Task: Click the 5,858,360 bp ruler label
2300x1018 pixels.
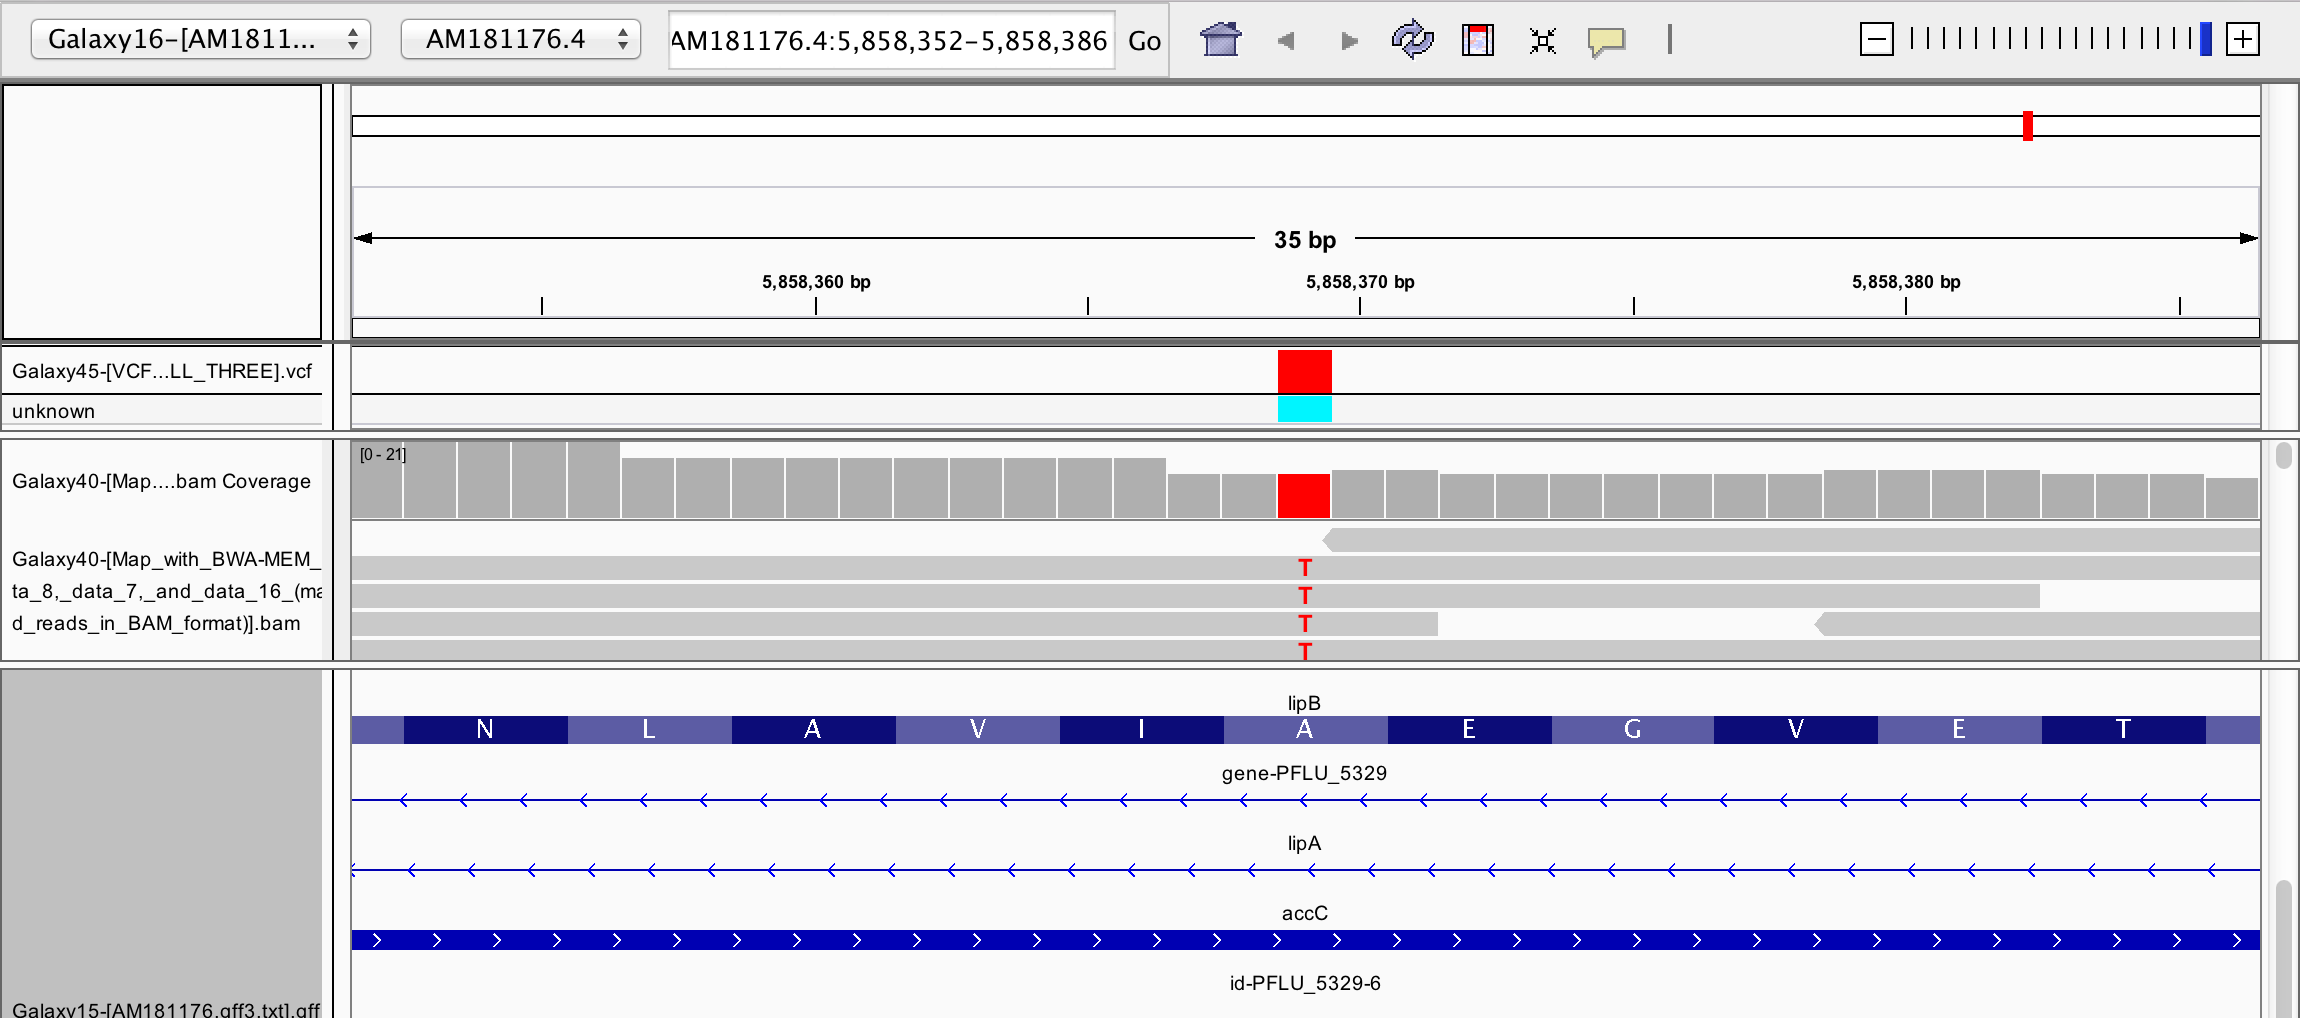Action: 816,282
